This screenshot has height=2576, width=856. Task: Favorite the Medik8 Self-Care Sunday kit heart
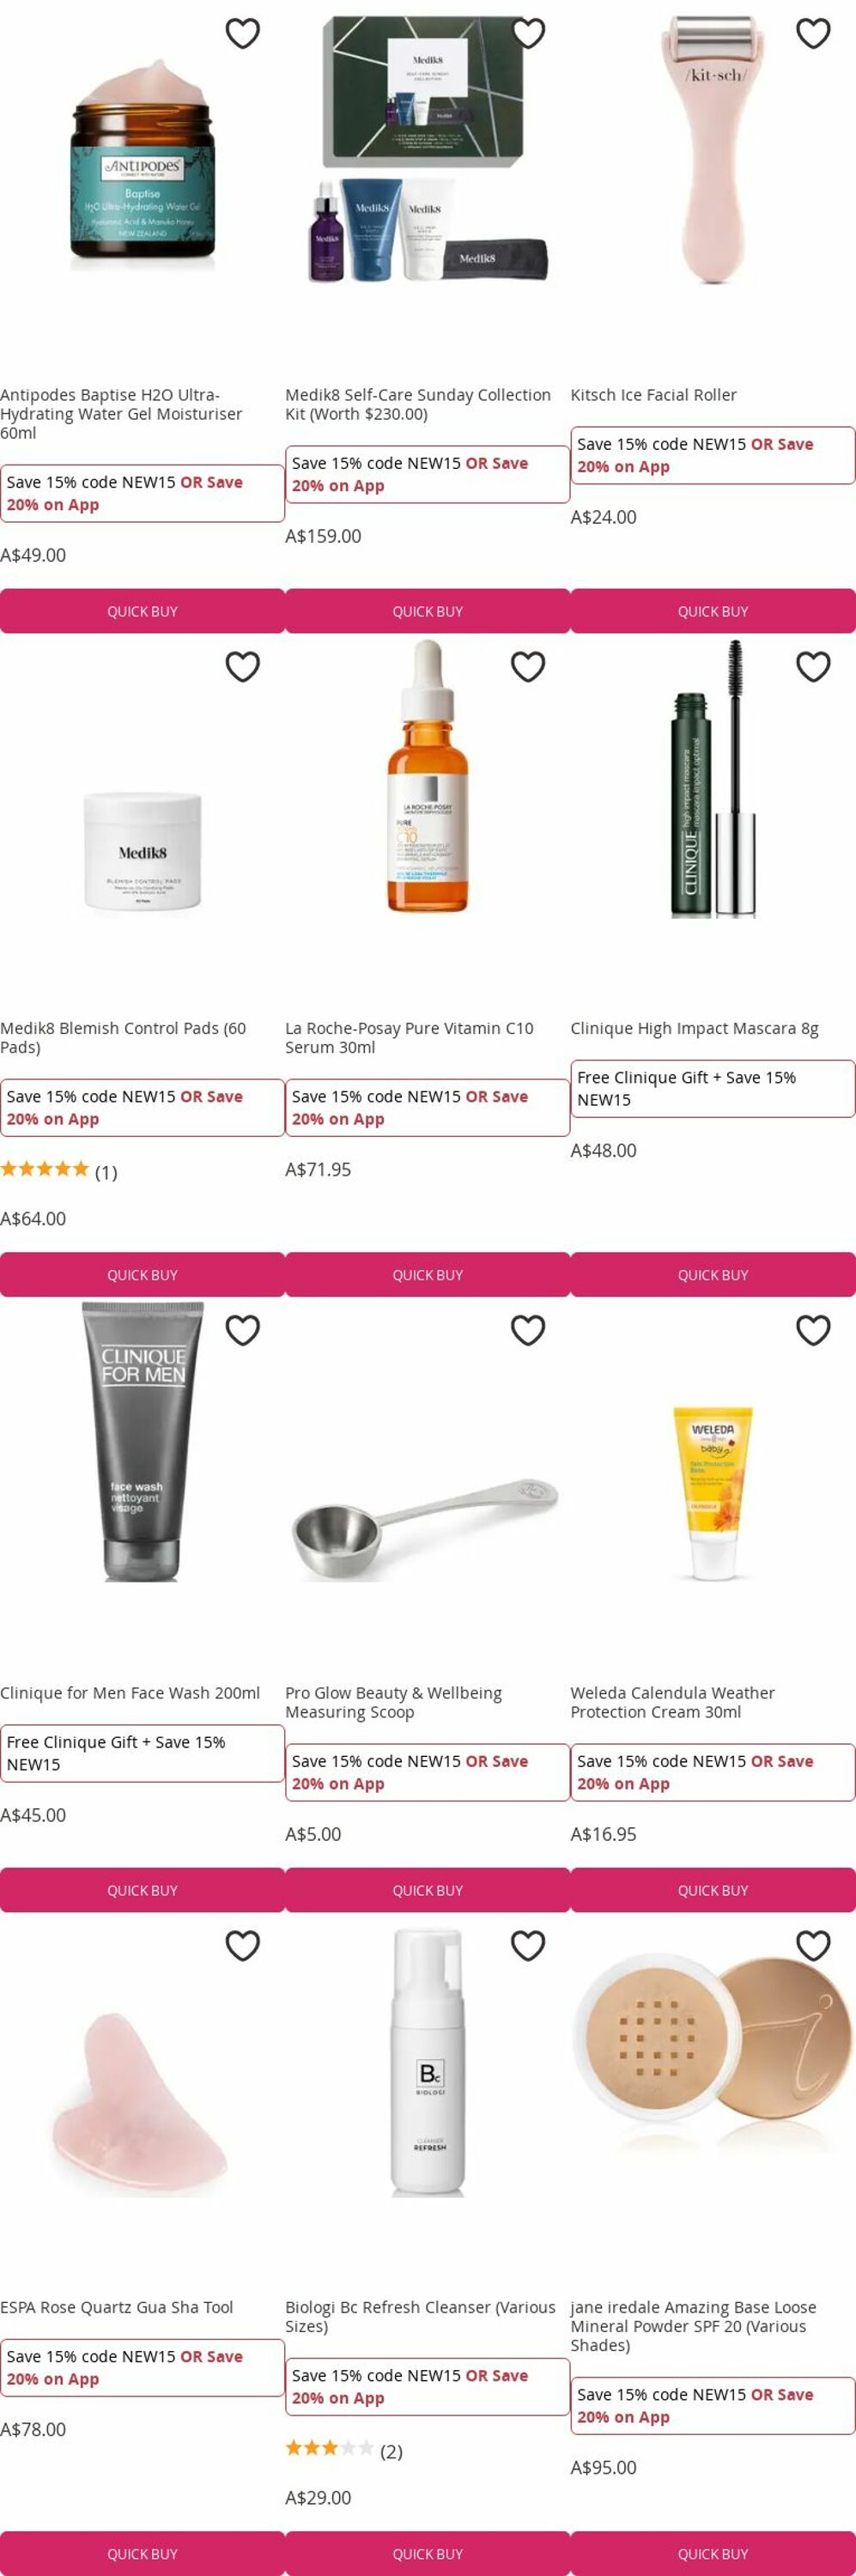tap(528, 33)
